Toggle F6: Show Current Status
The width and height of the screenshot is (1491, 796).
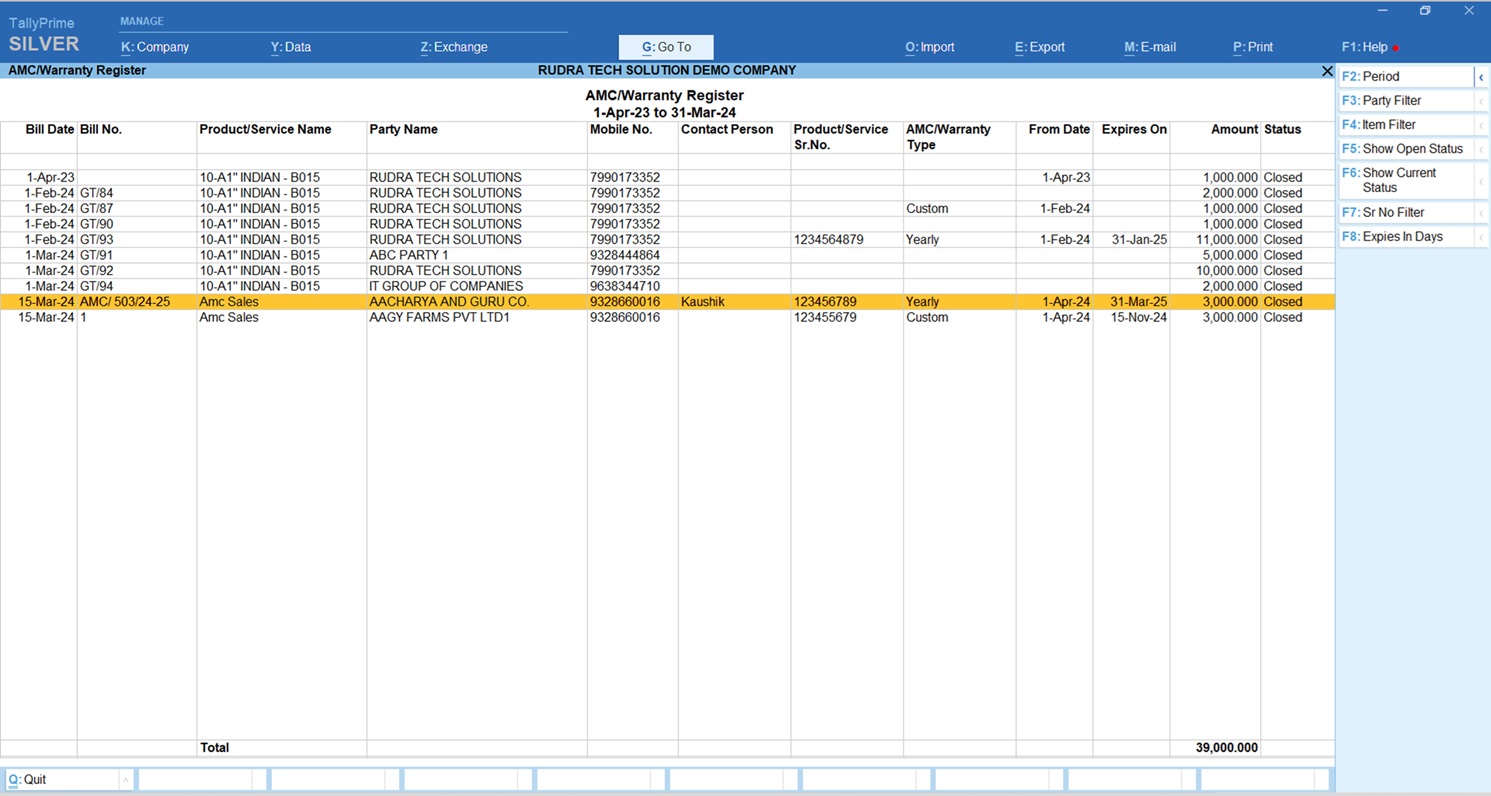1406,180
